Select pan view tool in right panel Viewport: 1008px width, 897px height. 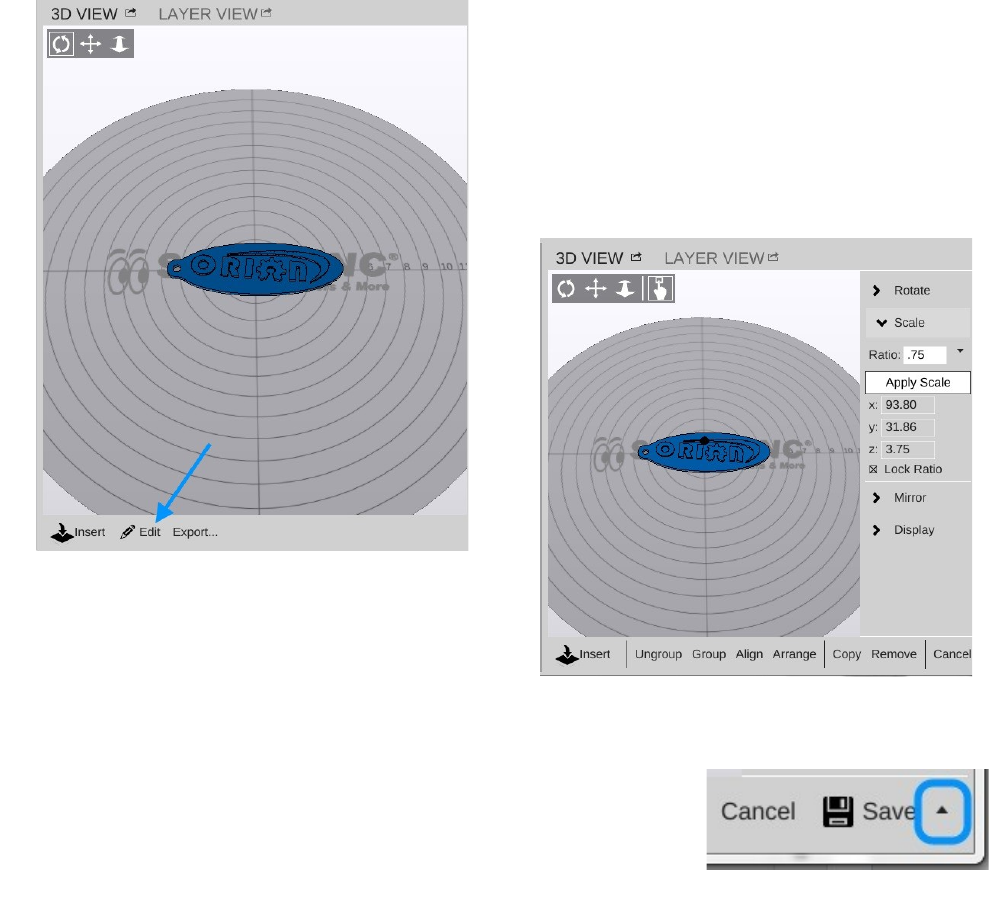point(596,289)
